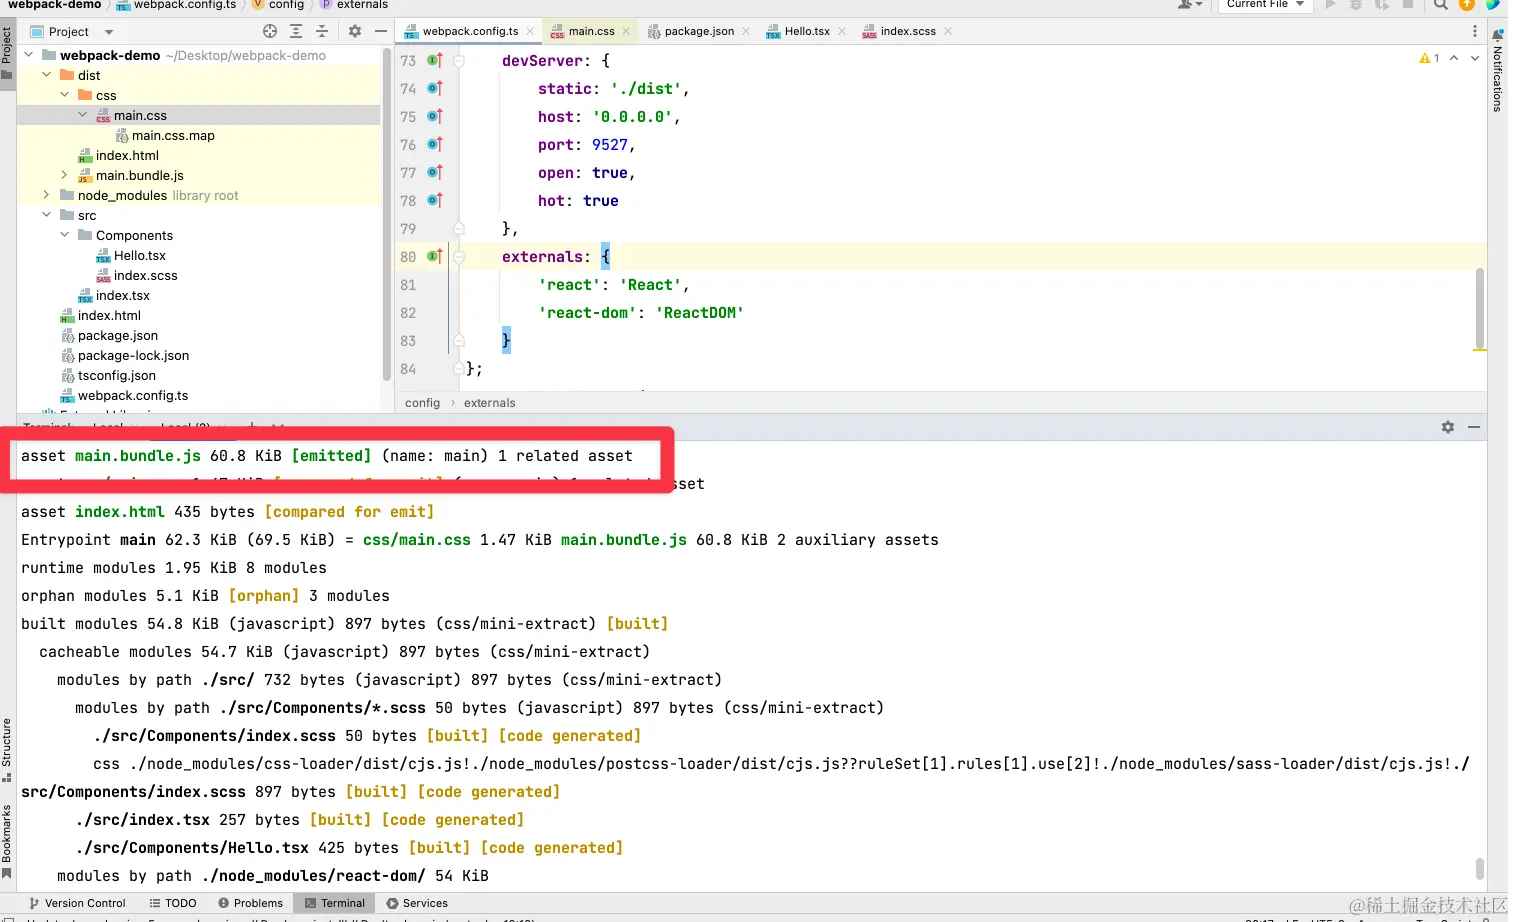This screenshot has height=922, width=1515.
Task: Click the Search Everywhere magnifier icon
Action: (x=1441, y=5)
